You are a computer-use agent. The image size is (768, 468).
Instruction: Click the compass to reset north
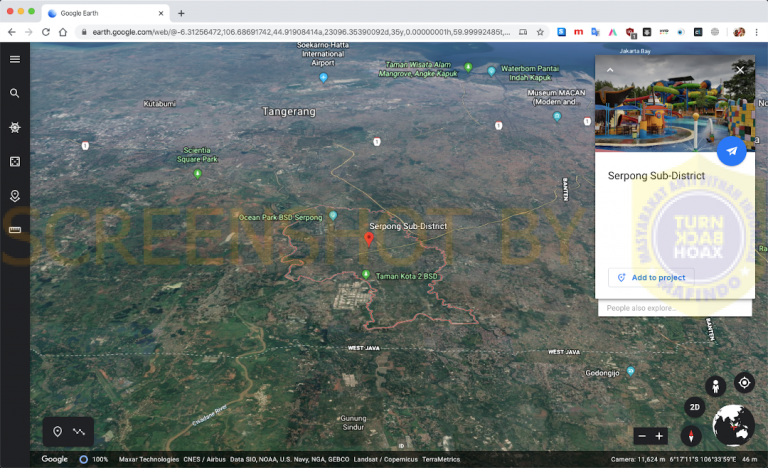691,436
